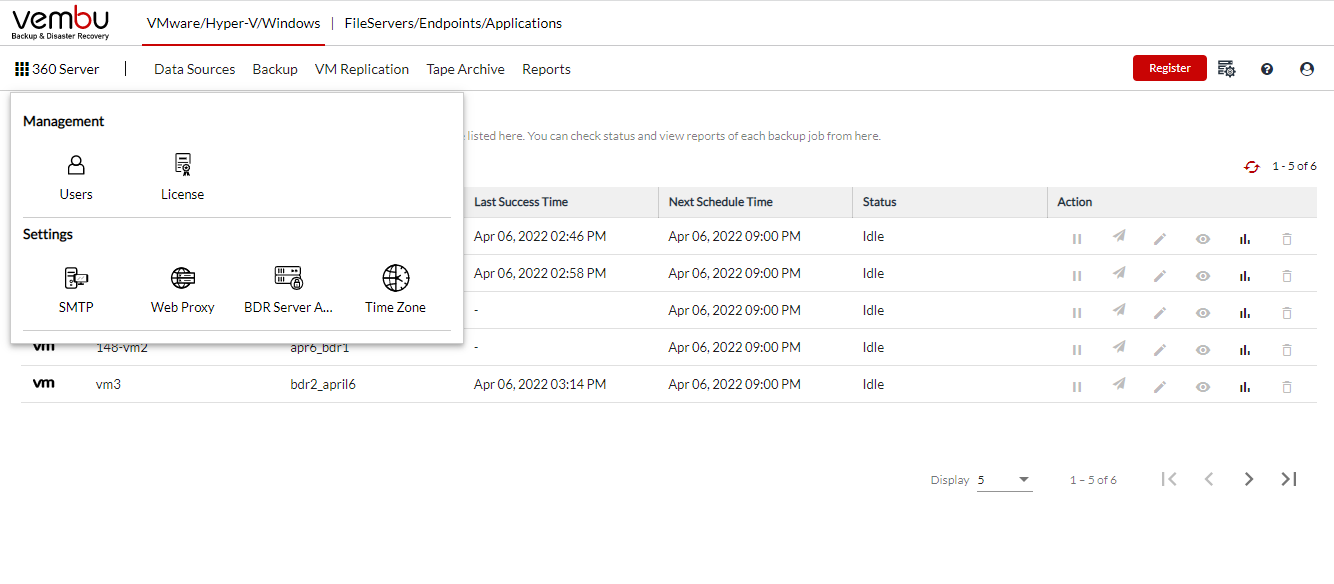This screenshot has width=1334, height=584.
Task: View the 148-vm2 backup job
Action: point(1203,349)
